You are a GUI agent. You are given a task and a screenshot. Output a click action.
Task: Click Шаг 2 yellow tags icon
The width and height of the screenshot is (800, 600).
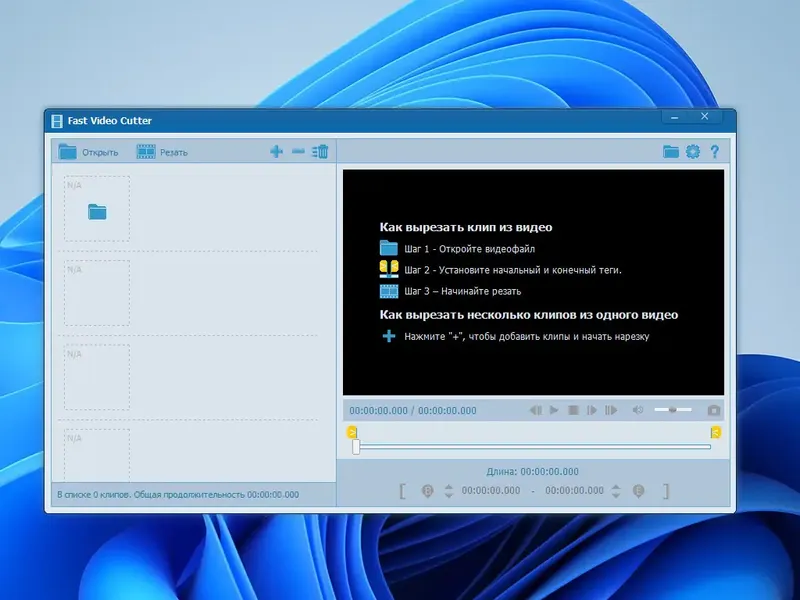coord(389,269)
